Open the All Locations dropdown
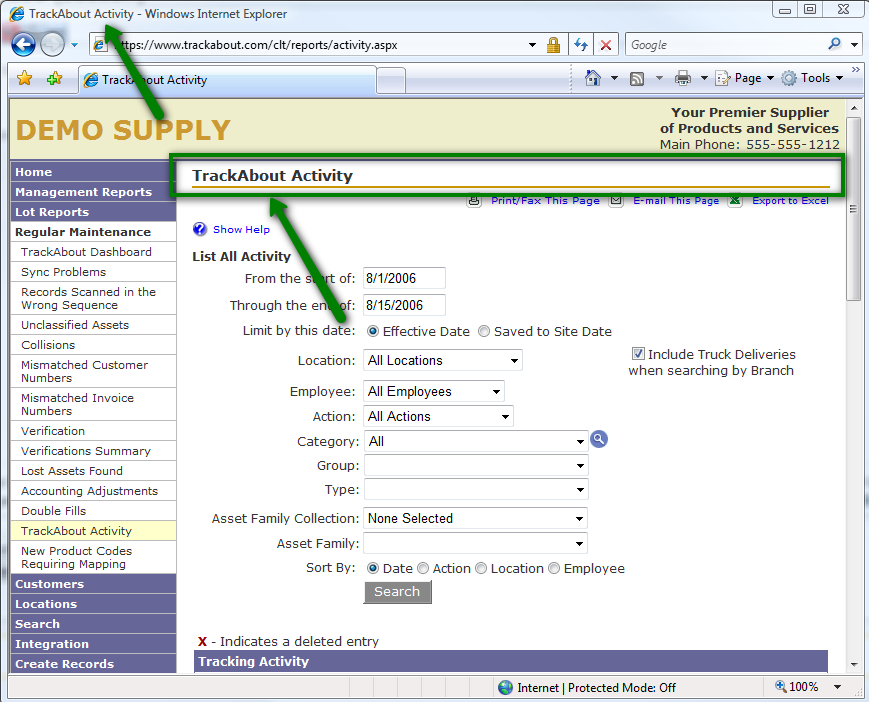The width and height of the screenshot is (869, 702). (443, 360)
